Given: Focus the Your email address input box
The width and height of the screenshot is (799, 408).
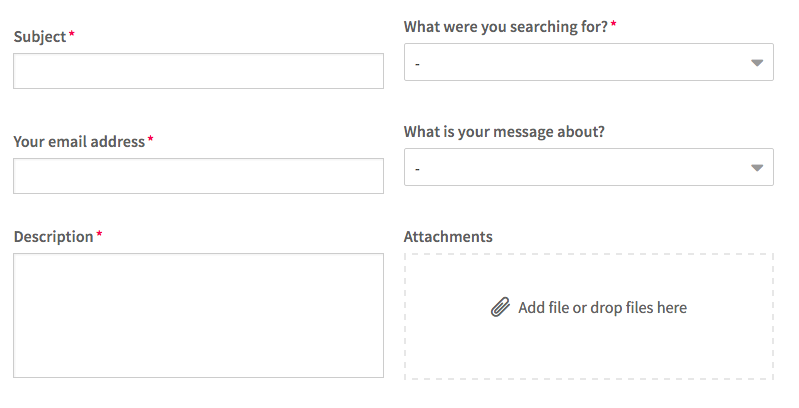Looking at the screenshot, I should [198, 176].
